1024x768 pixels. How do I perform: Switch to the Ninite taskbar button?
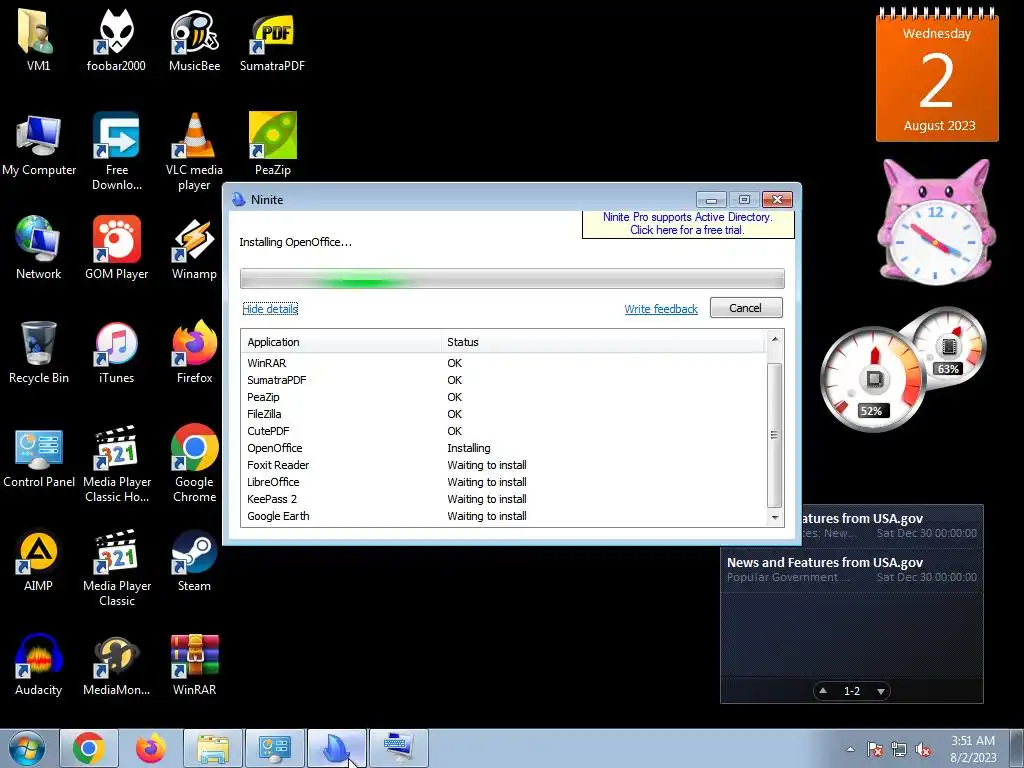[337, 748]
